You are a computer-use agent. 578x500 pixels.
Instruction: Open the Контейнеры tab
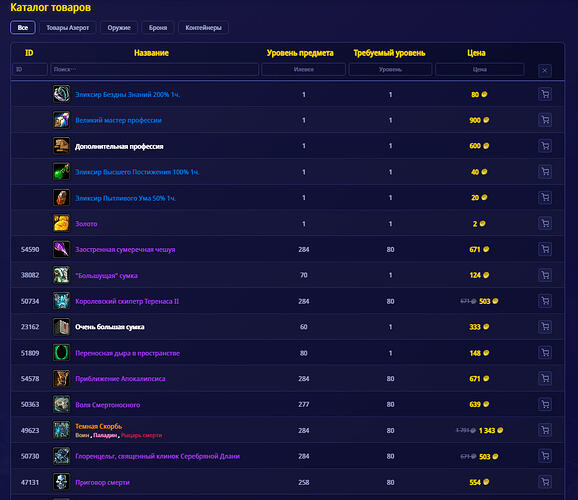pyautogui.click(x=203, y=28)
